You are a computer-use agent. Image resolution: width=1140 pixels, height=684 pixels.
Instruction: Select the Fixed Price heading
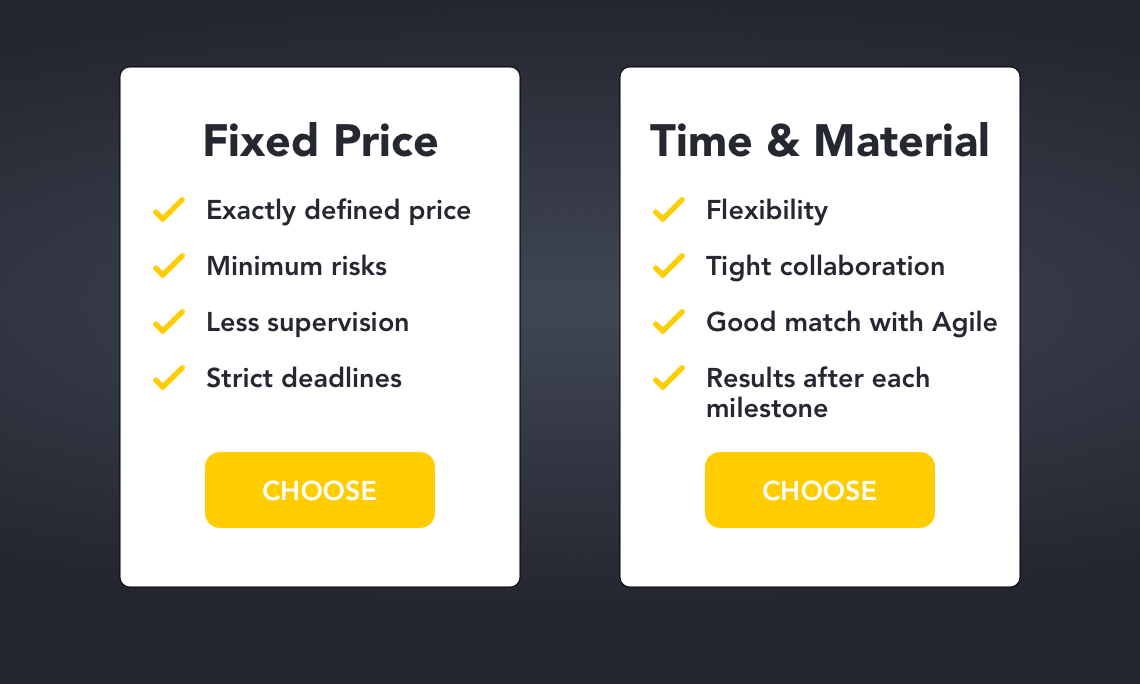point(321,141)
